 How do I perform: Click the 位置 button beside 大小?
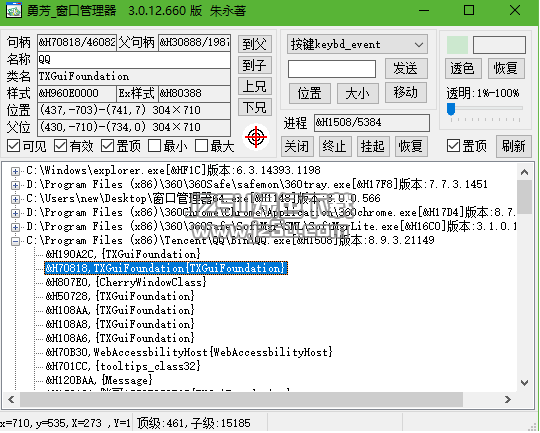click(x=310, y=93)
